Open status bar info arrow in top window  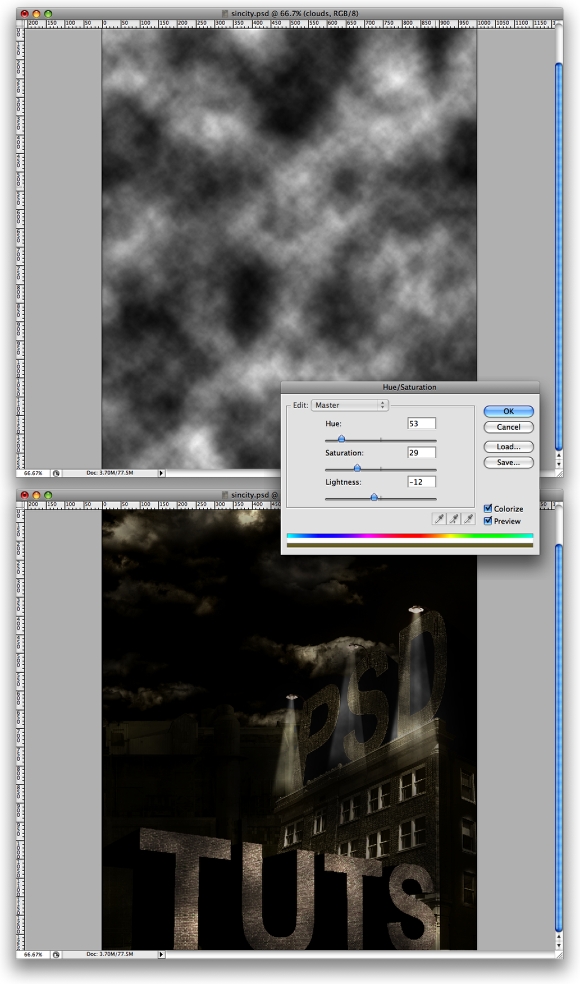[x=161, y=473]
